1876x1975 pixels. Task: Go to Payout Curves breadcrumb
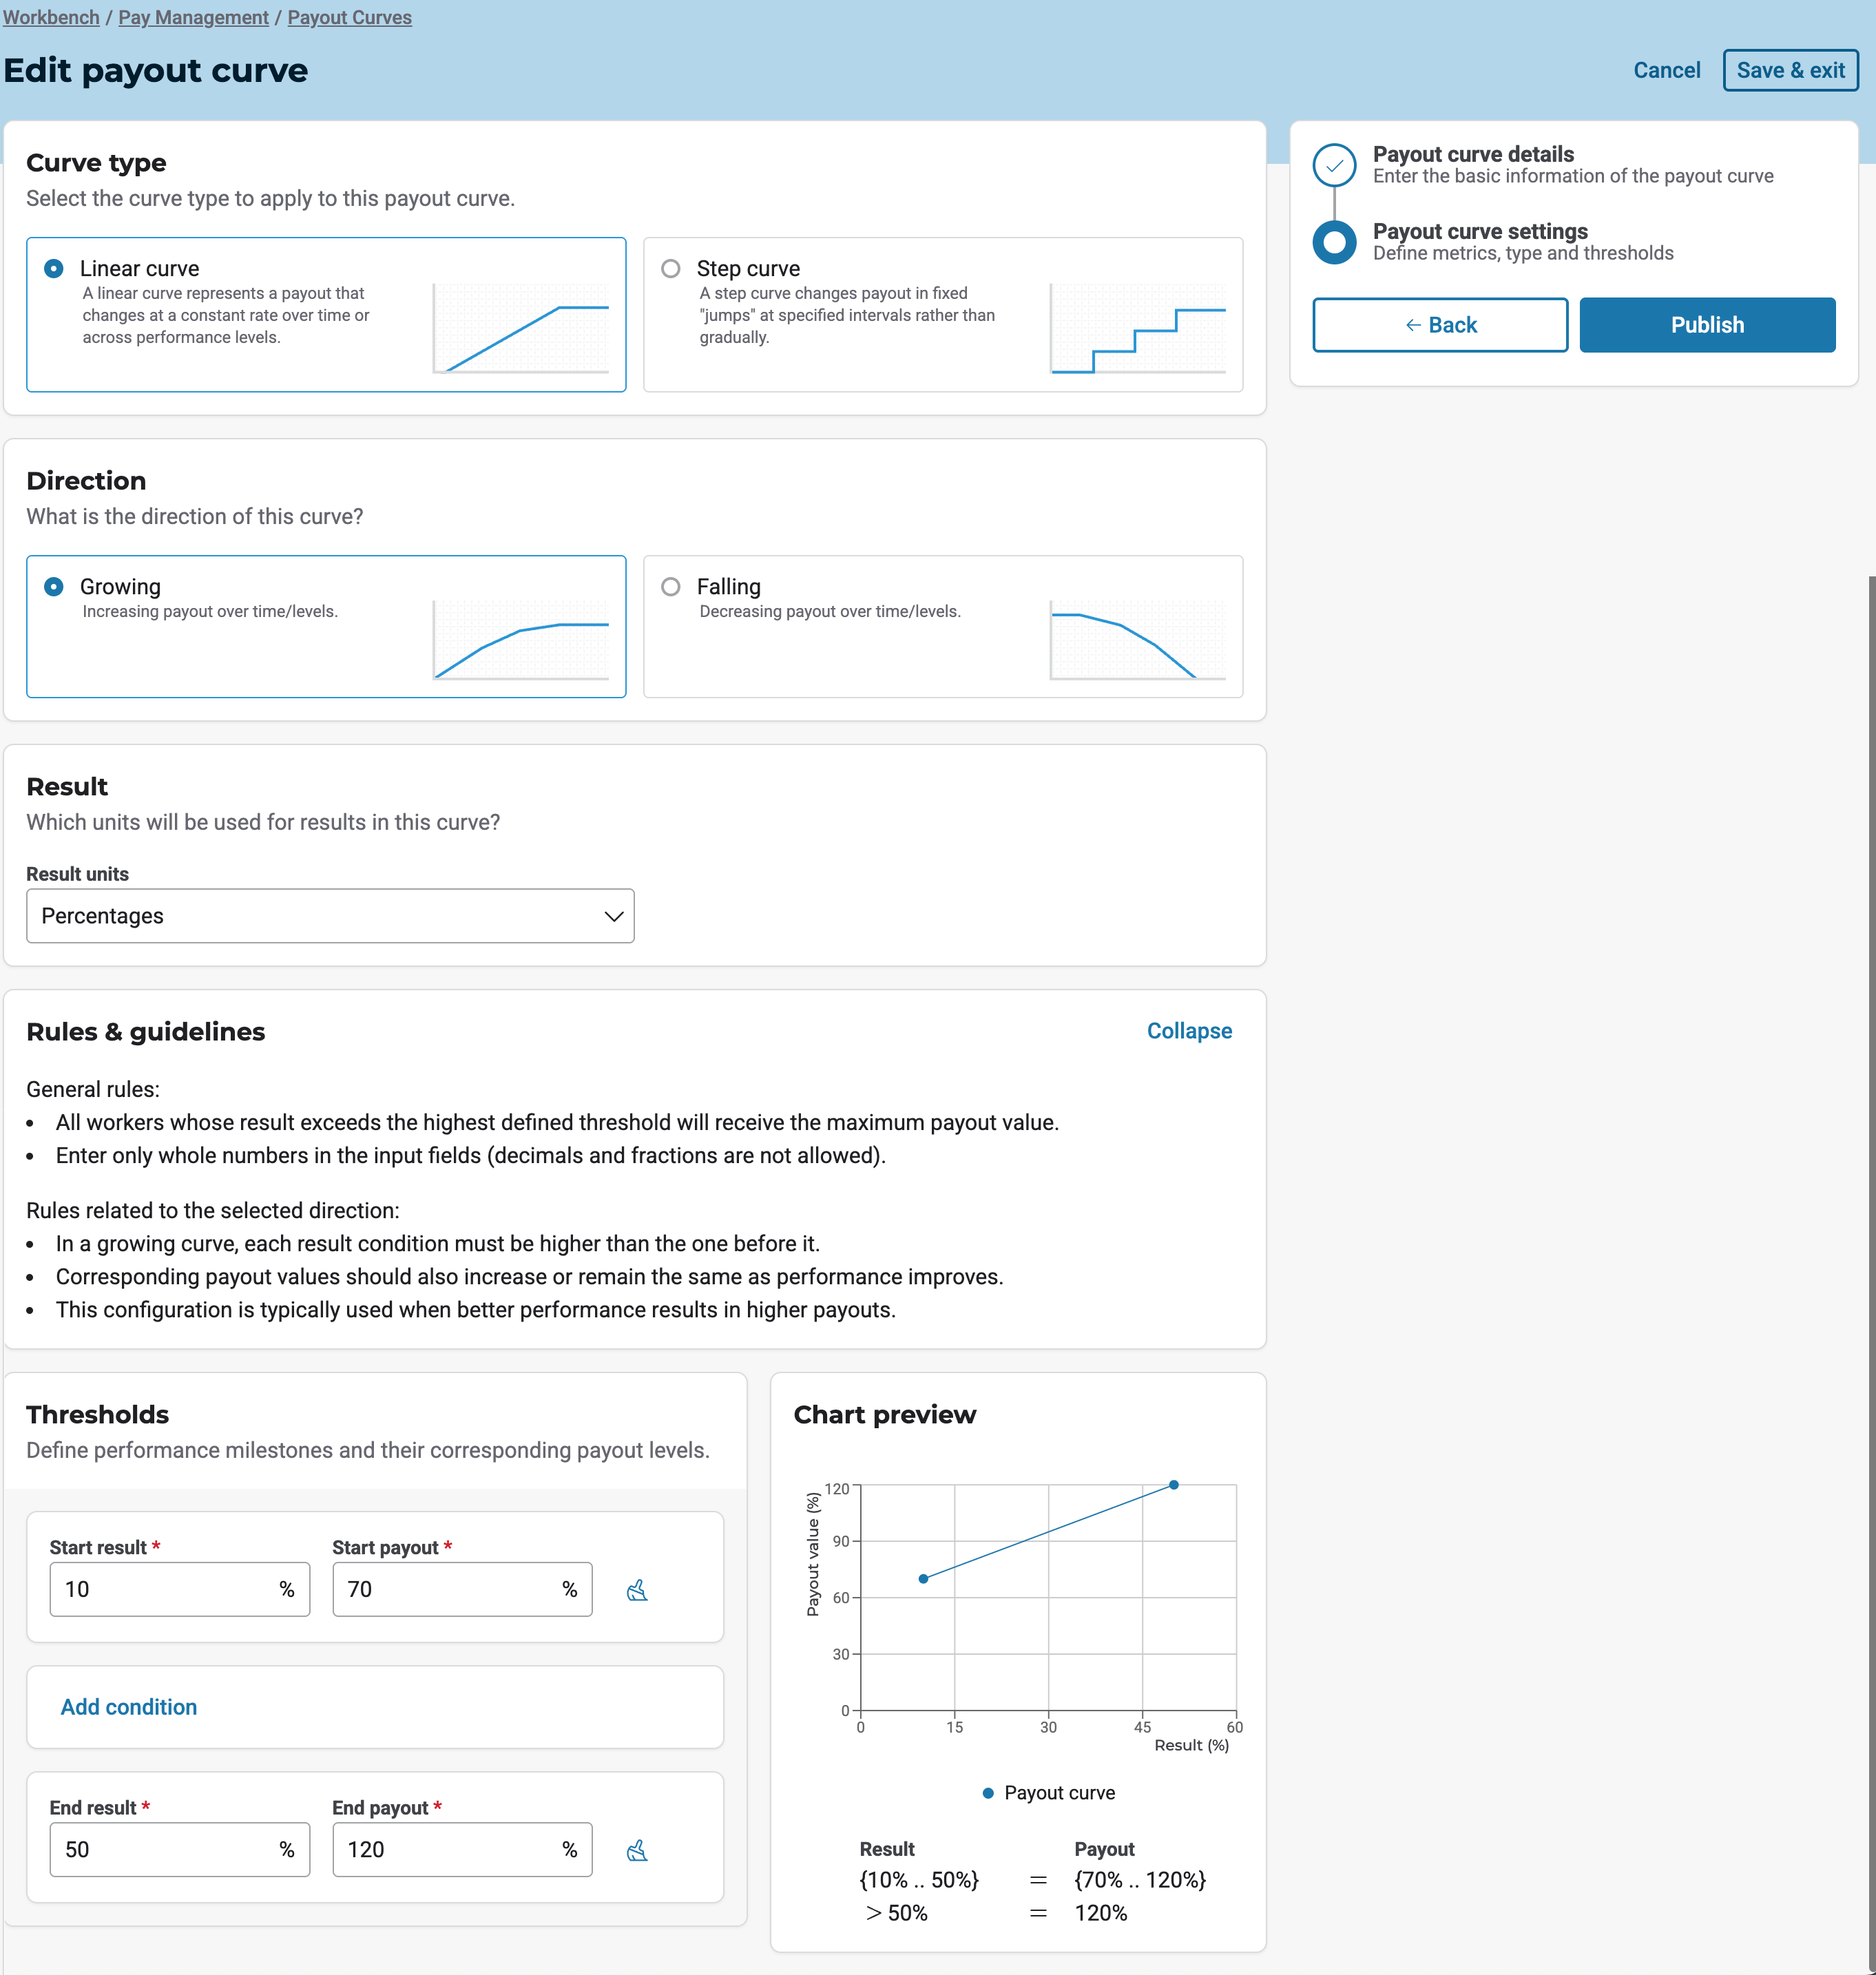pyautogui.click(x=349, y=17)
